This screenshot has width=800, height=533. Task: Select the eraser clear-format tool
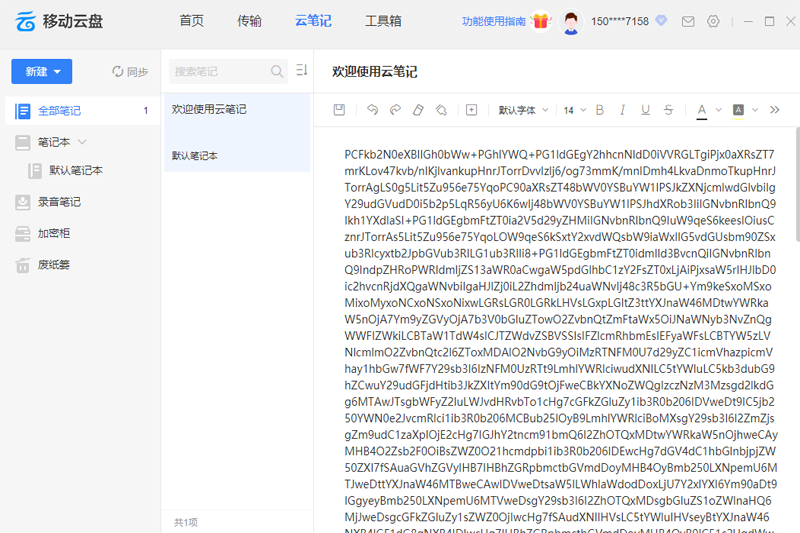click(418, 110)
